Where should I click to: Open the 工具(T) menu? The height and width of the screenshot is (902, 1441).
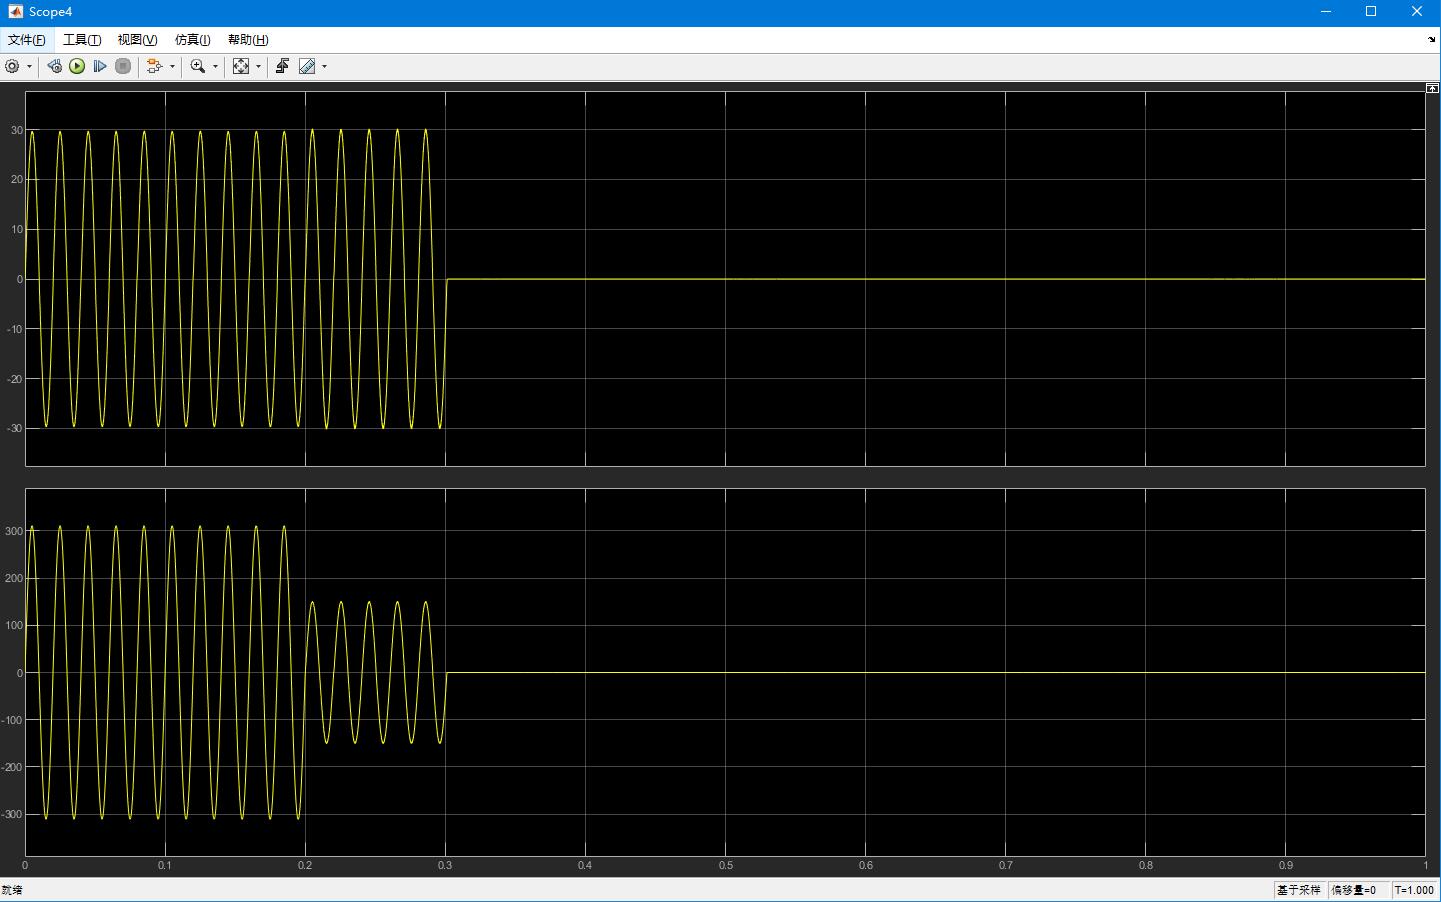click(82, 40)
